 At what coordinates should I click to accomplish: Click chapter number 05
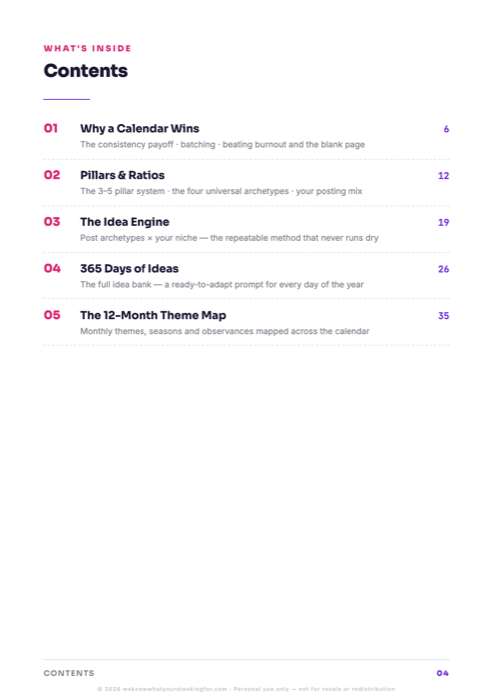tap(52, 315)
